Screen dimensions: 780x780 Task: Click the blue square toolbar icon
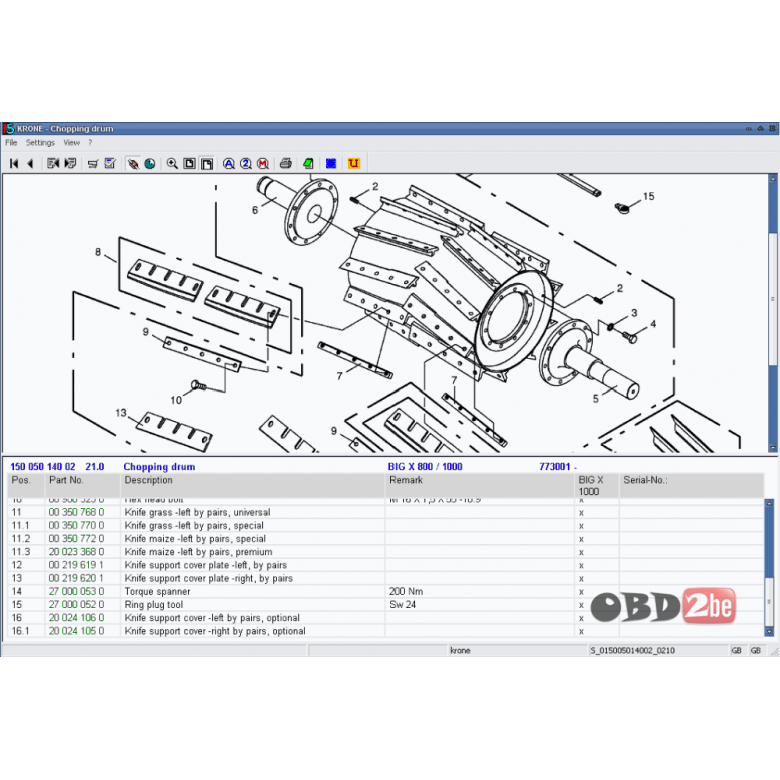tap(331, 163)
